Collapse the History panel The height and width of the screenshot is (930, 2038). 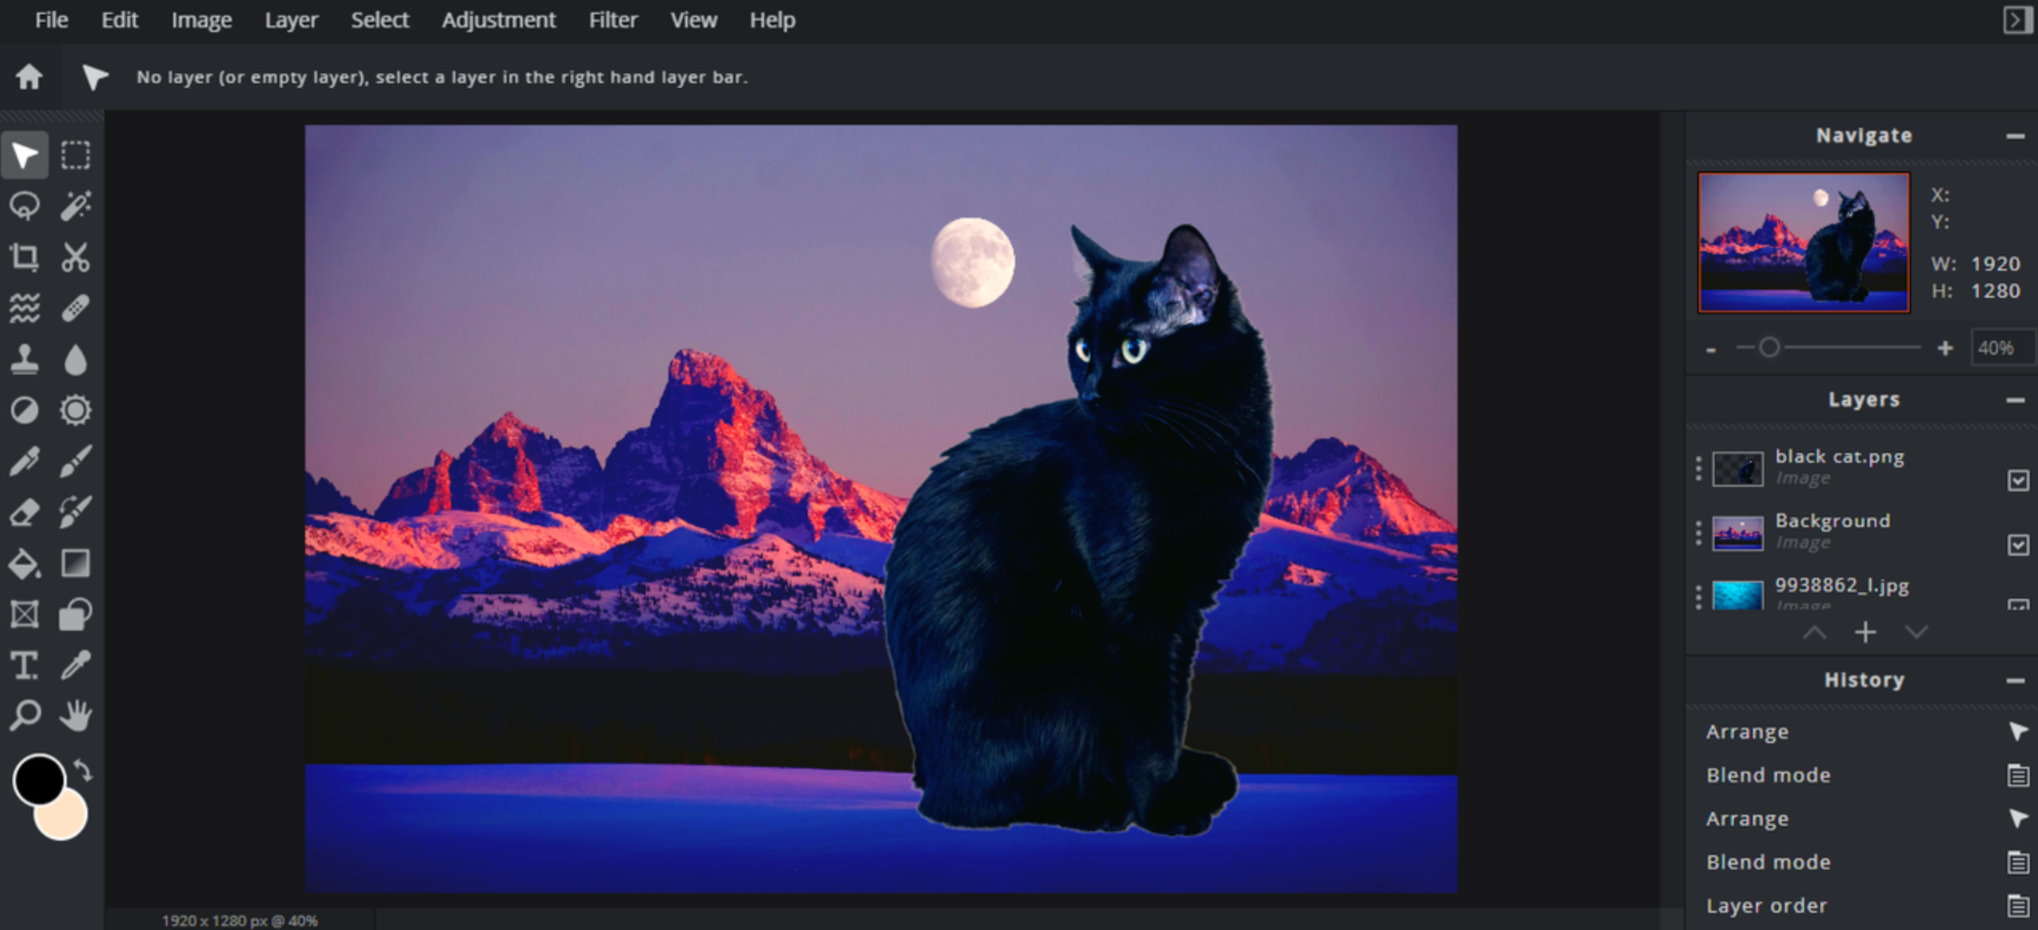(2016, 680)
